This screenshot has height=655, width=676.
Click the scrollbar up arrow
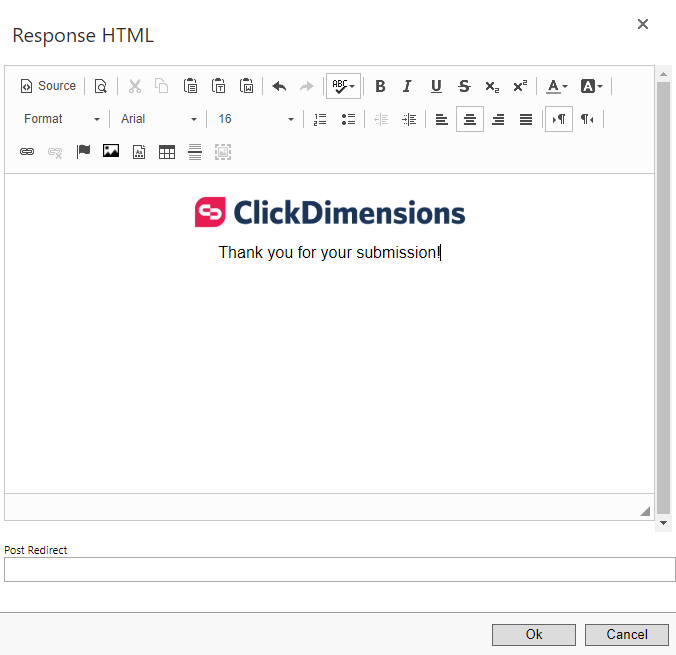tap(663, 74)
